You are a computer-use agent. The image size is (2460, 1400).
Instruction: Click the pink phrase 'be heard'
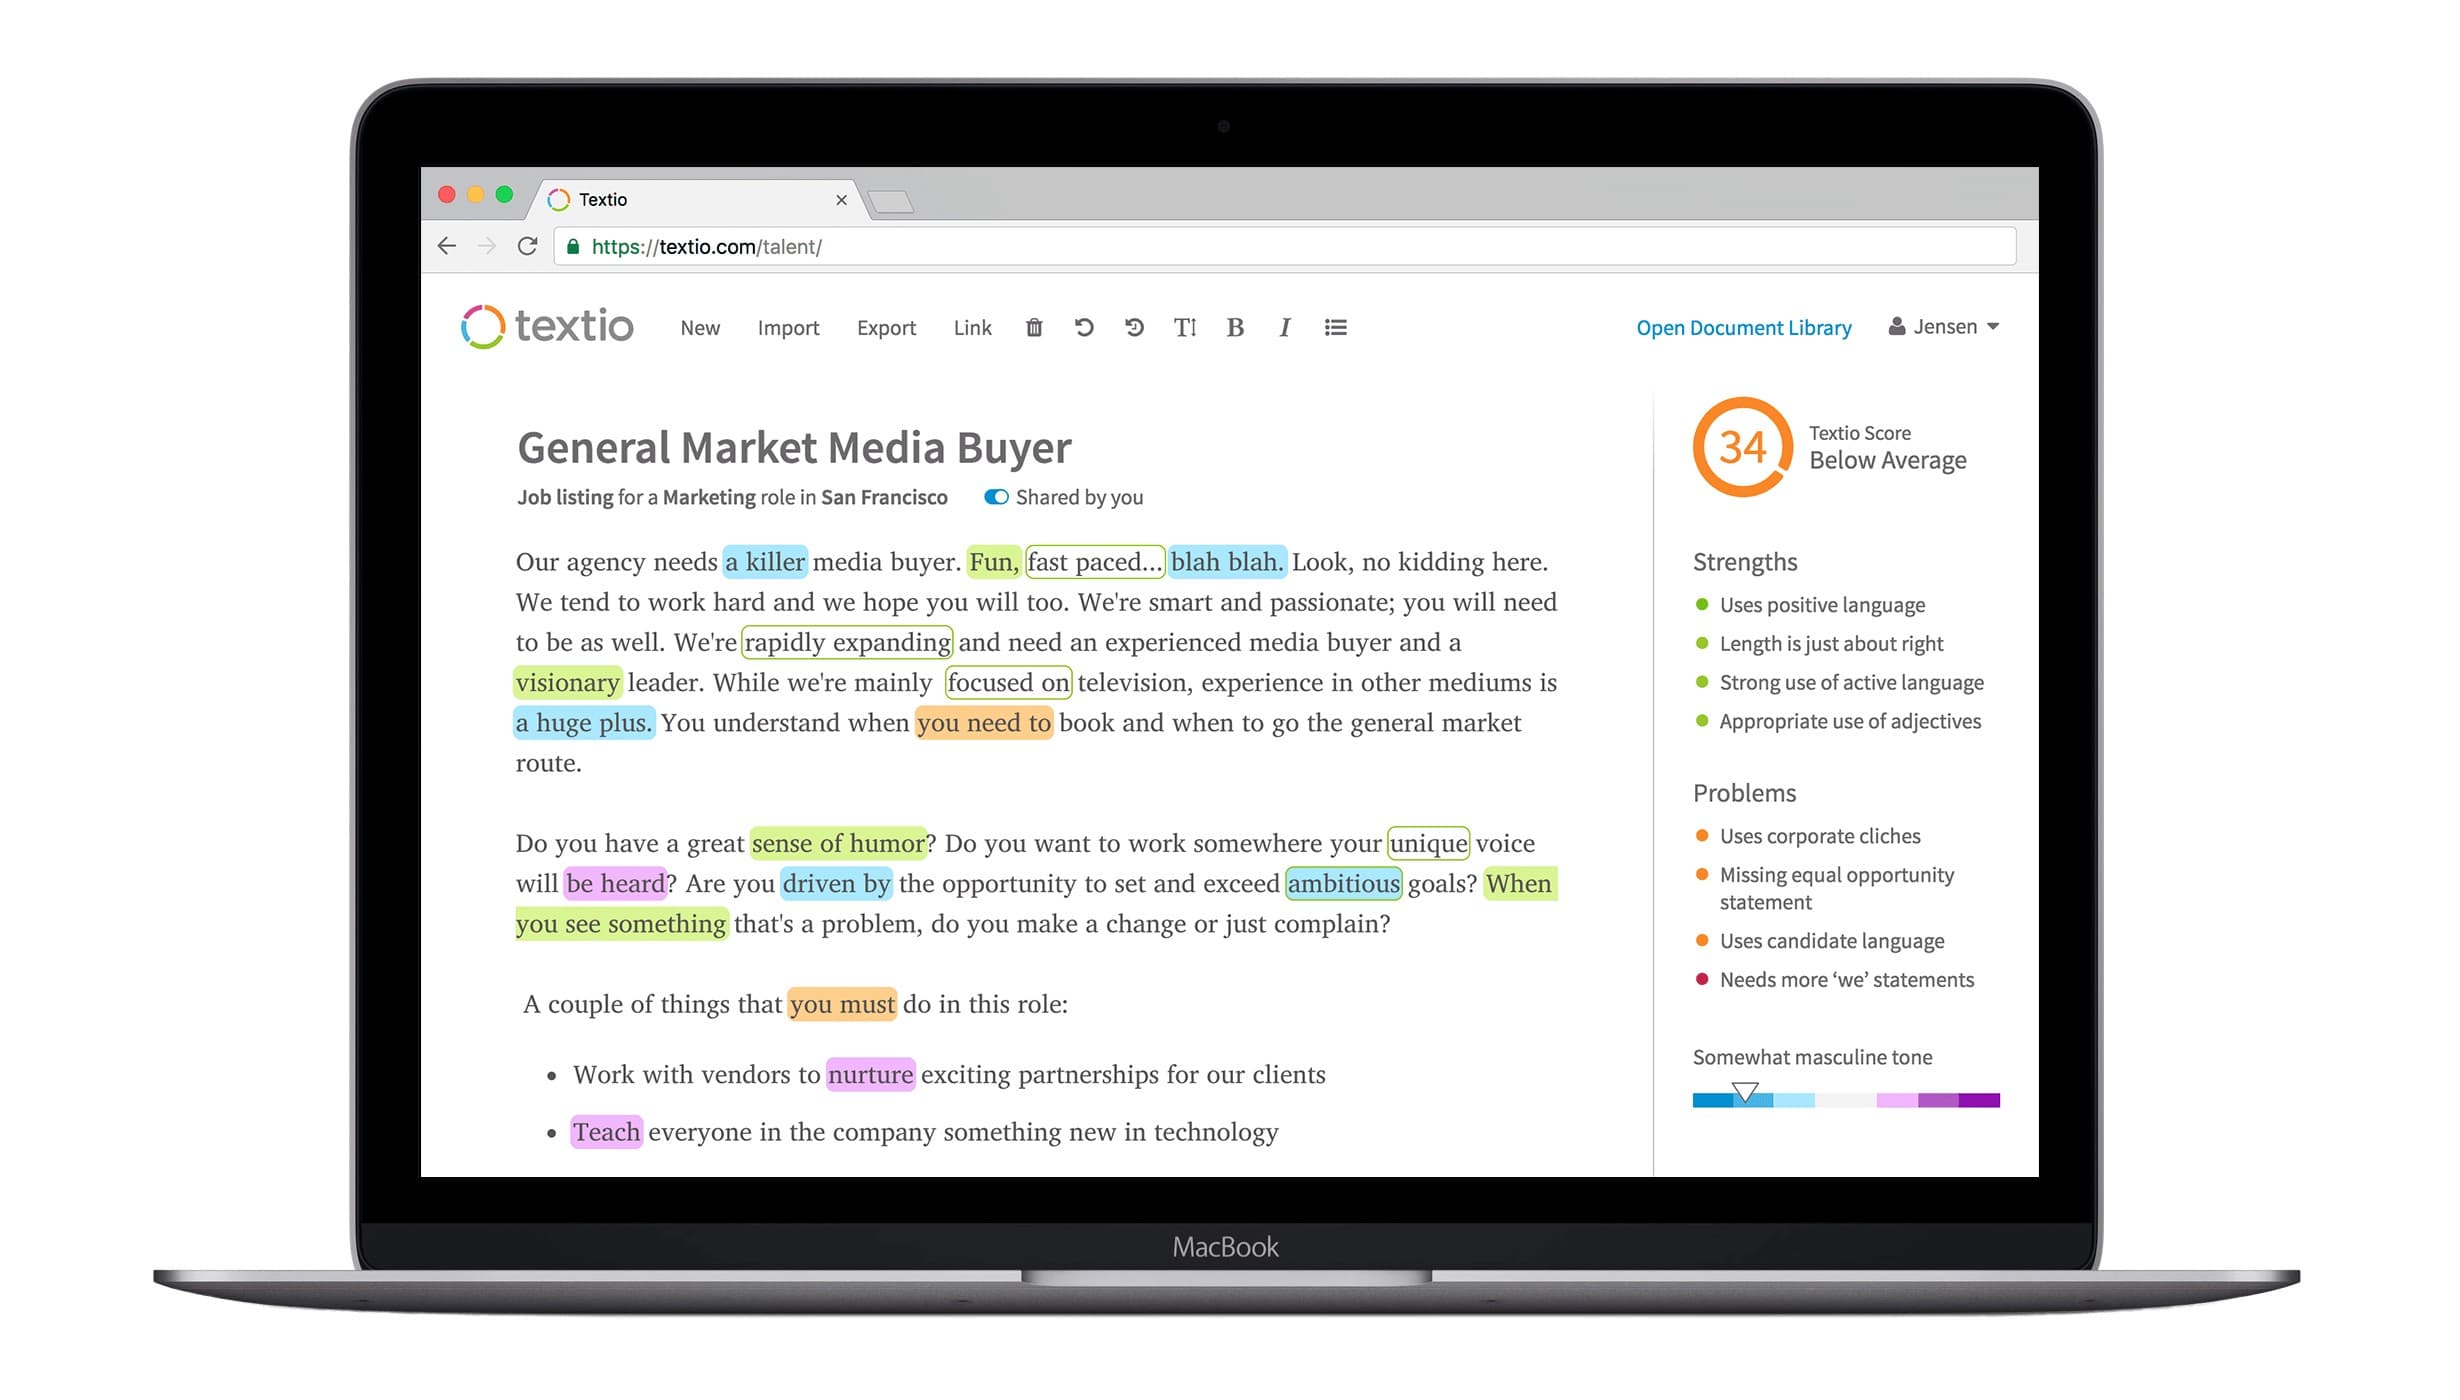615,883
